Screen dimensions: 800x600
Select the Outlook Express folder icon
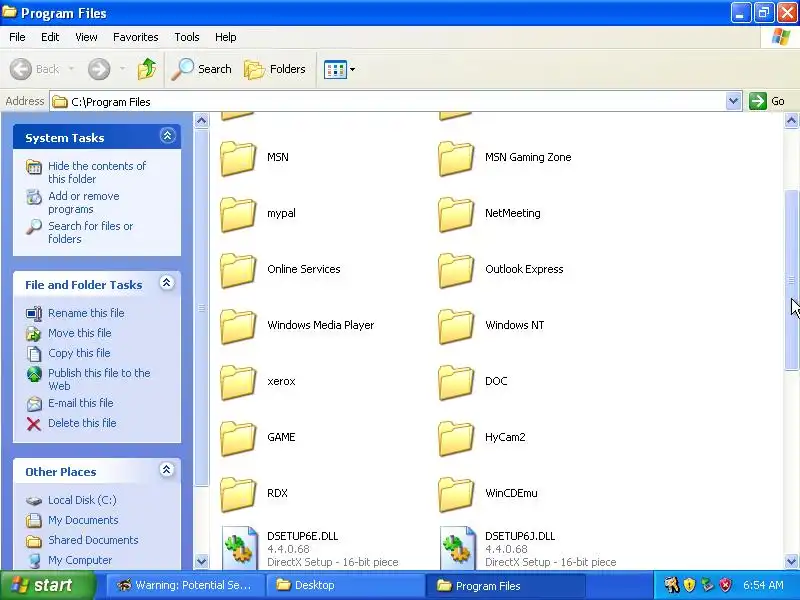456,270
